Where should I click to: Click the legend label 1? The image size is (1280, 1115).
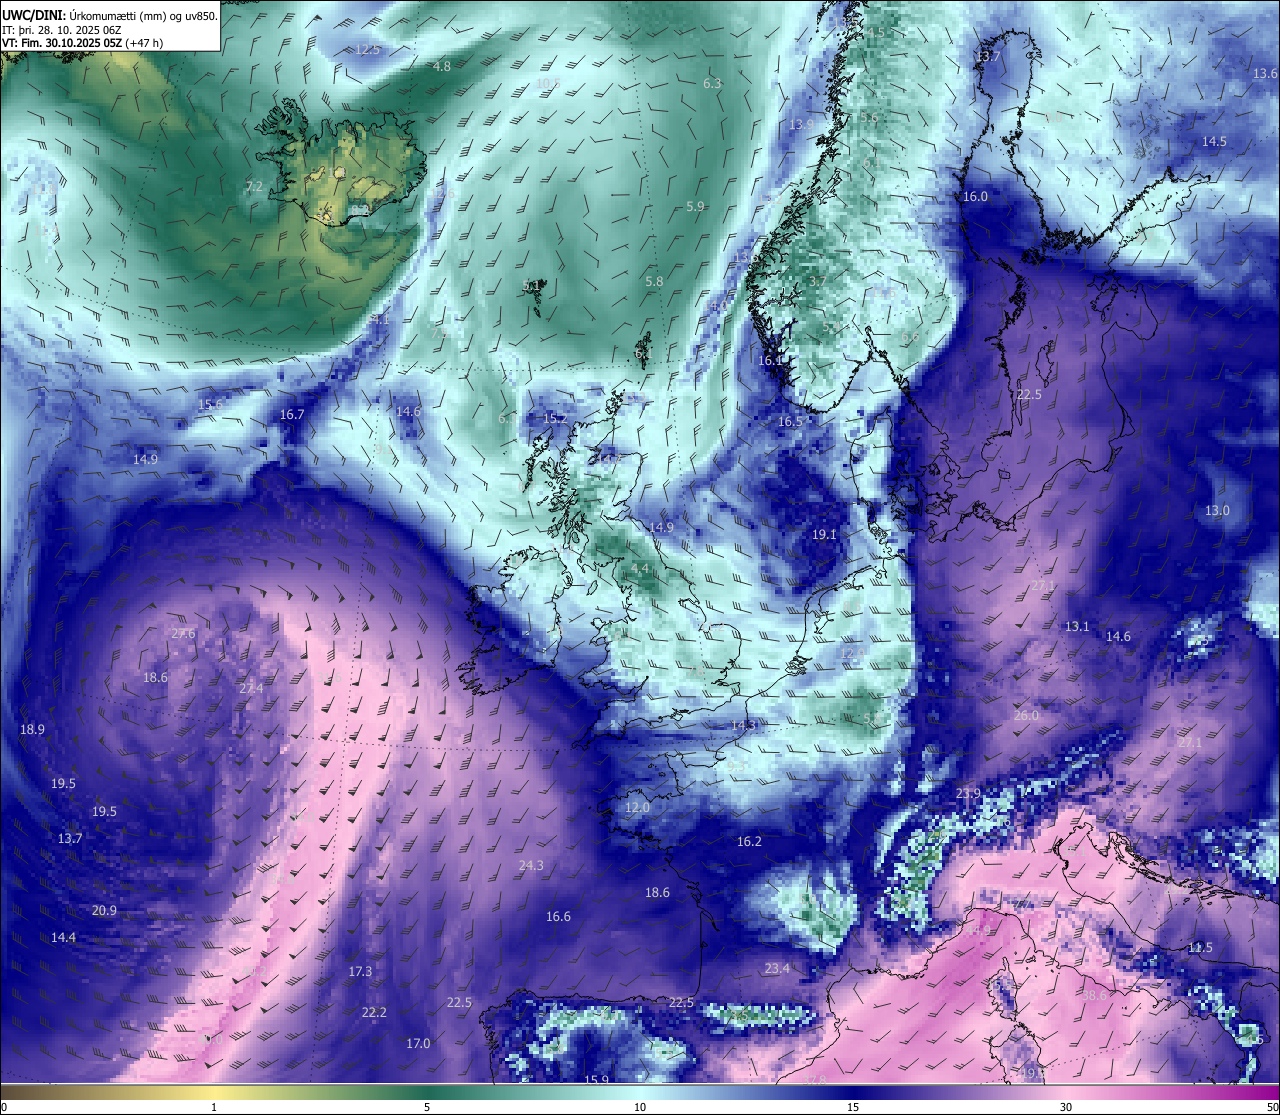[x=214, y=1107]
